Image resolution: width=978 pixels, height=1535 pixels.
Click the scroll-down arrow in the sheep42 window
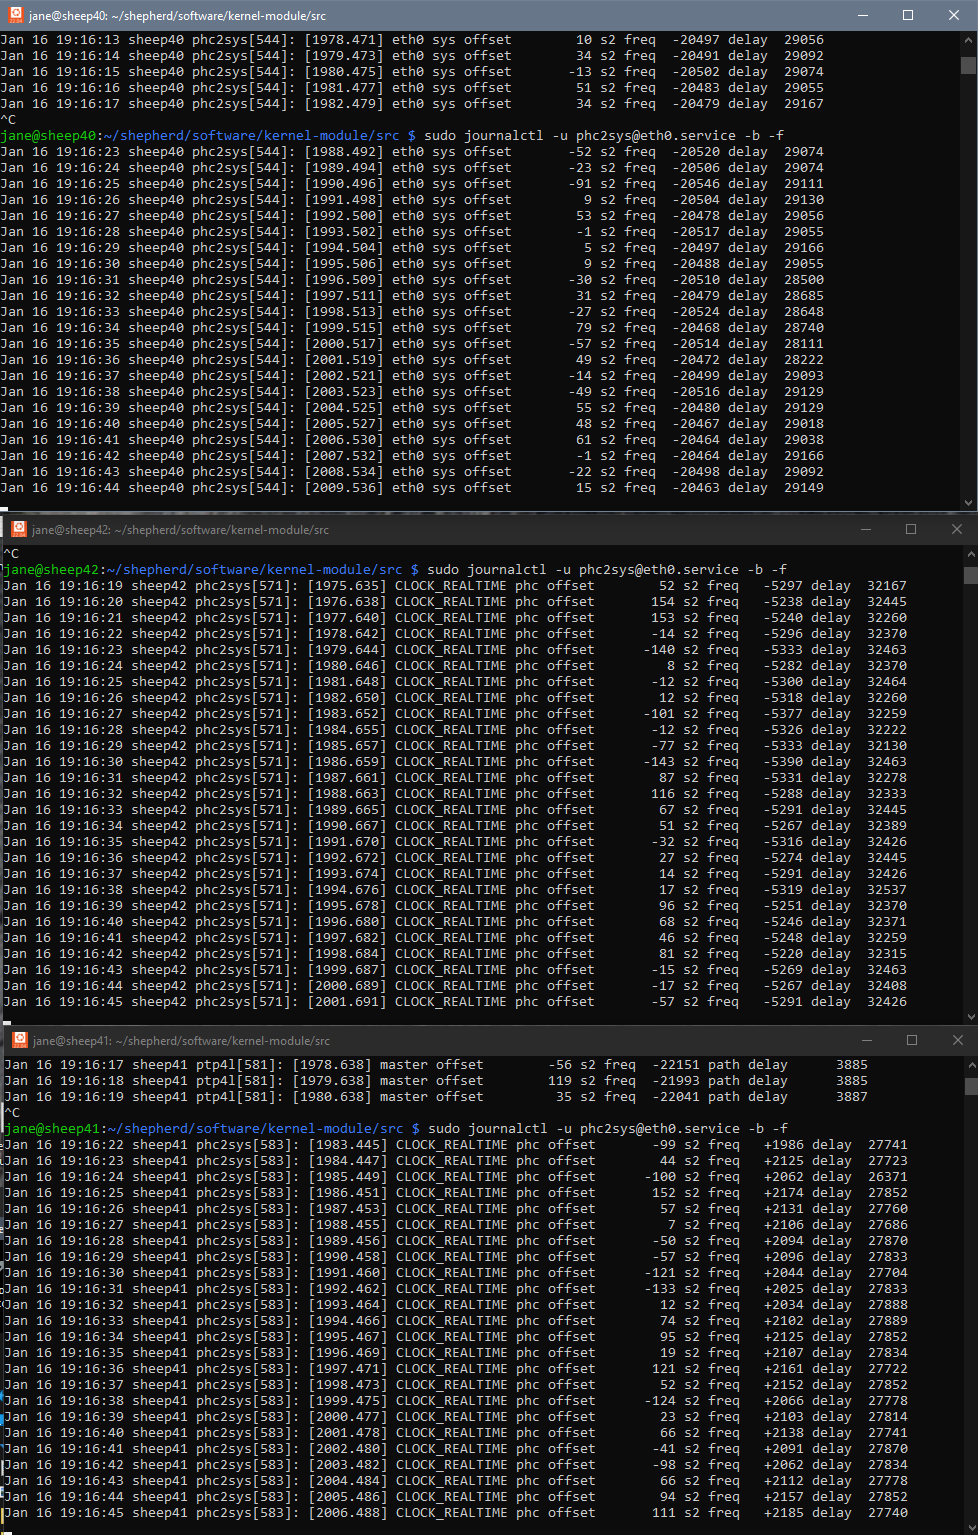click(x=971, y=1016)
